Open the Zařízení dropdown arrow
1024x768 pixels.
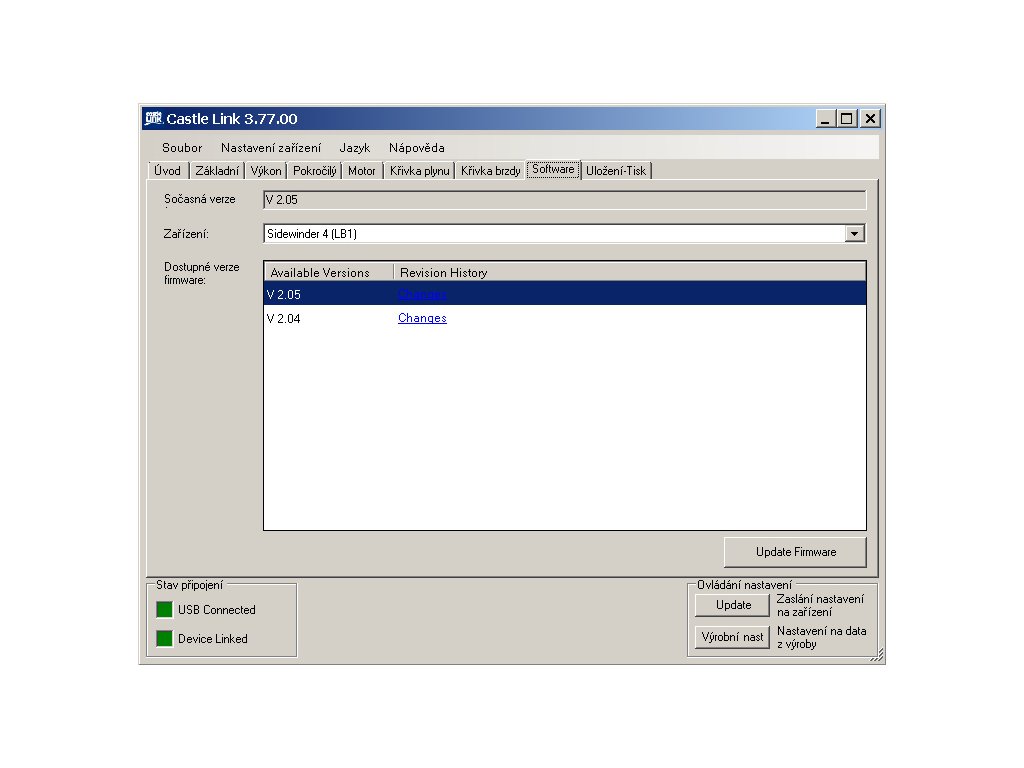coord(854,234)
